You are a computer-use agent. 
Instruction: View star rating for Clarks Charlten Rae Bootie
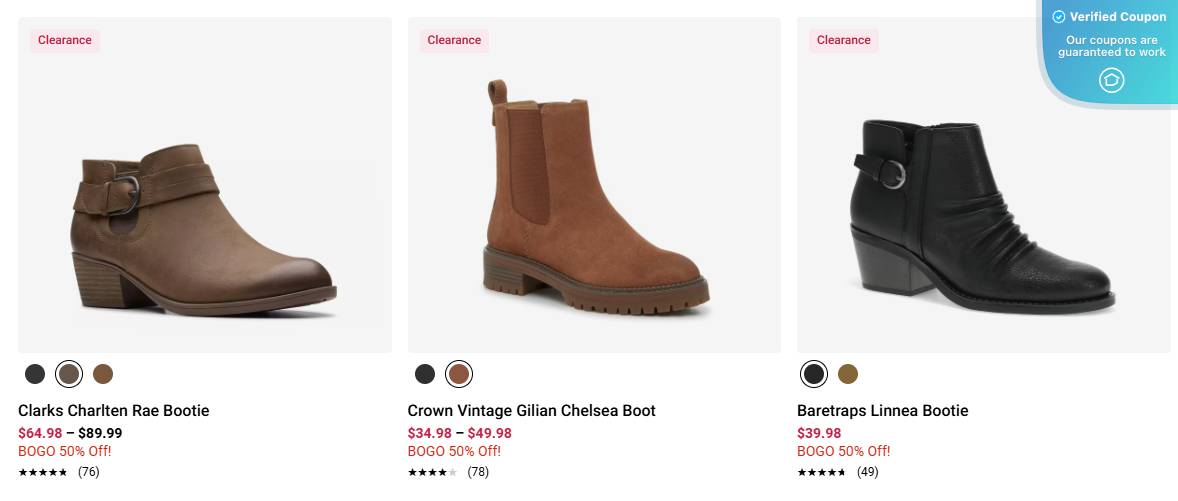click(43, 472)
